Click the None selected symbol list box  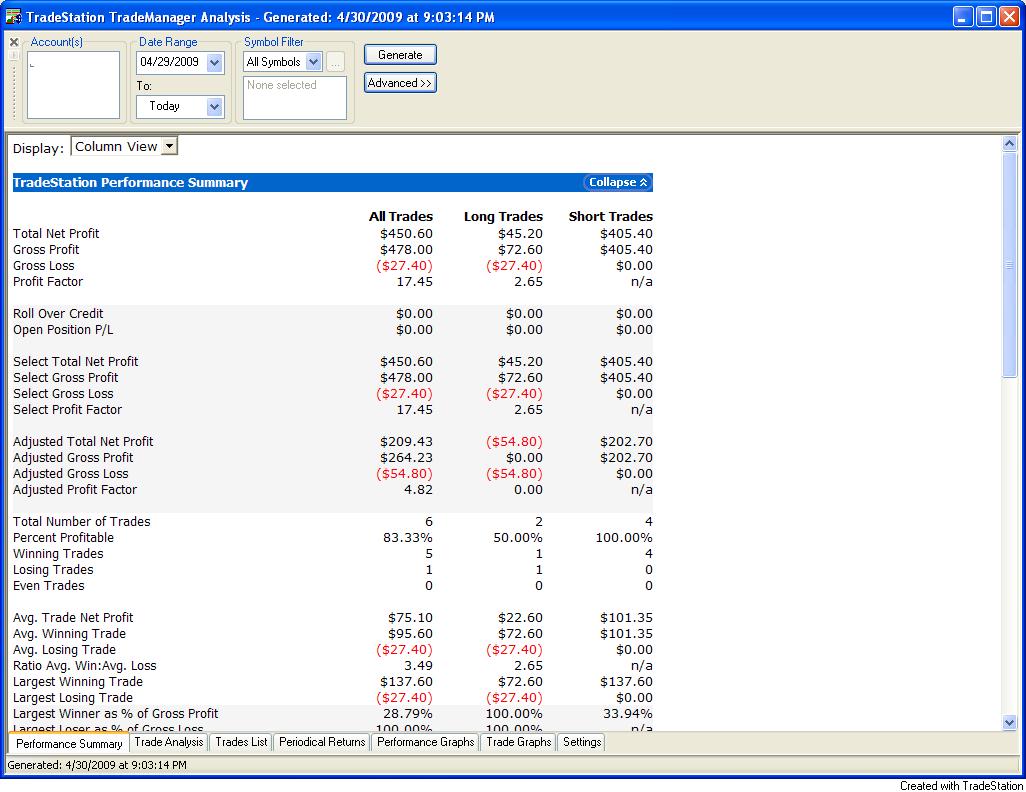[294, 98]
